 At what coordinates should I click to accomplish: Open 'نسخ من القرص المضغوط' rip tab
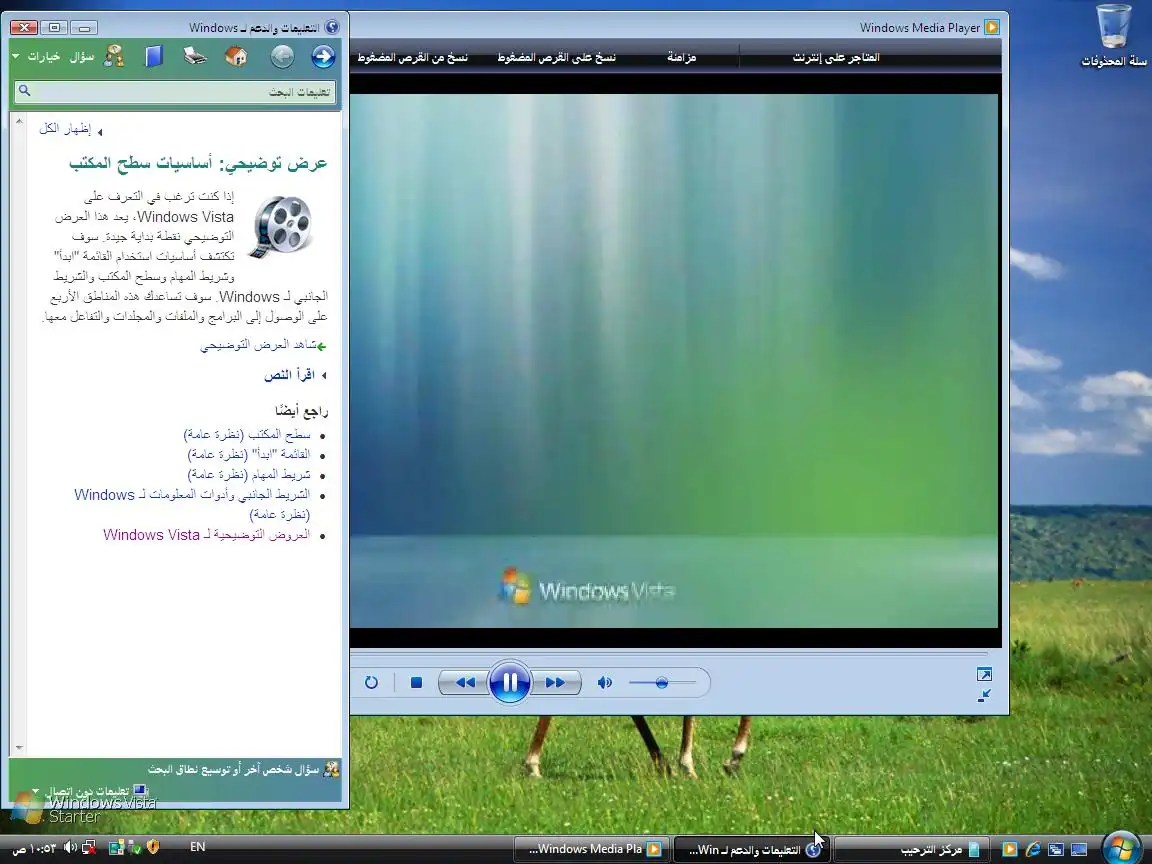[412, 57]
